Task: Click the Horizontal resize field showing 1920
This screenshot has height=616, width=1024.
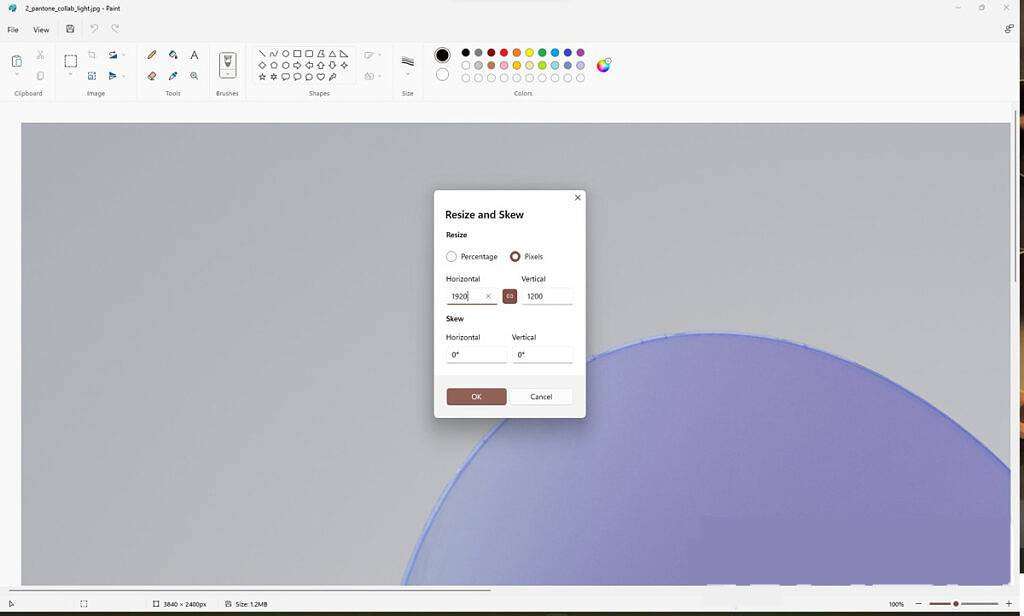Action: (x=472, y=297)
